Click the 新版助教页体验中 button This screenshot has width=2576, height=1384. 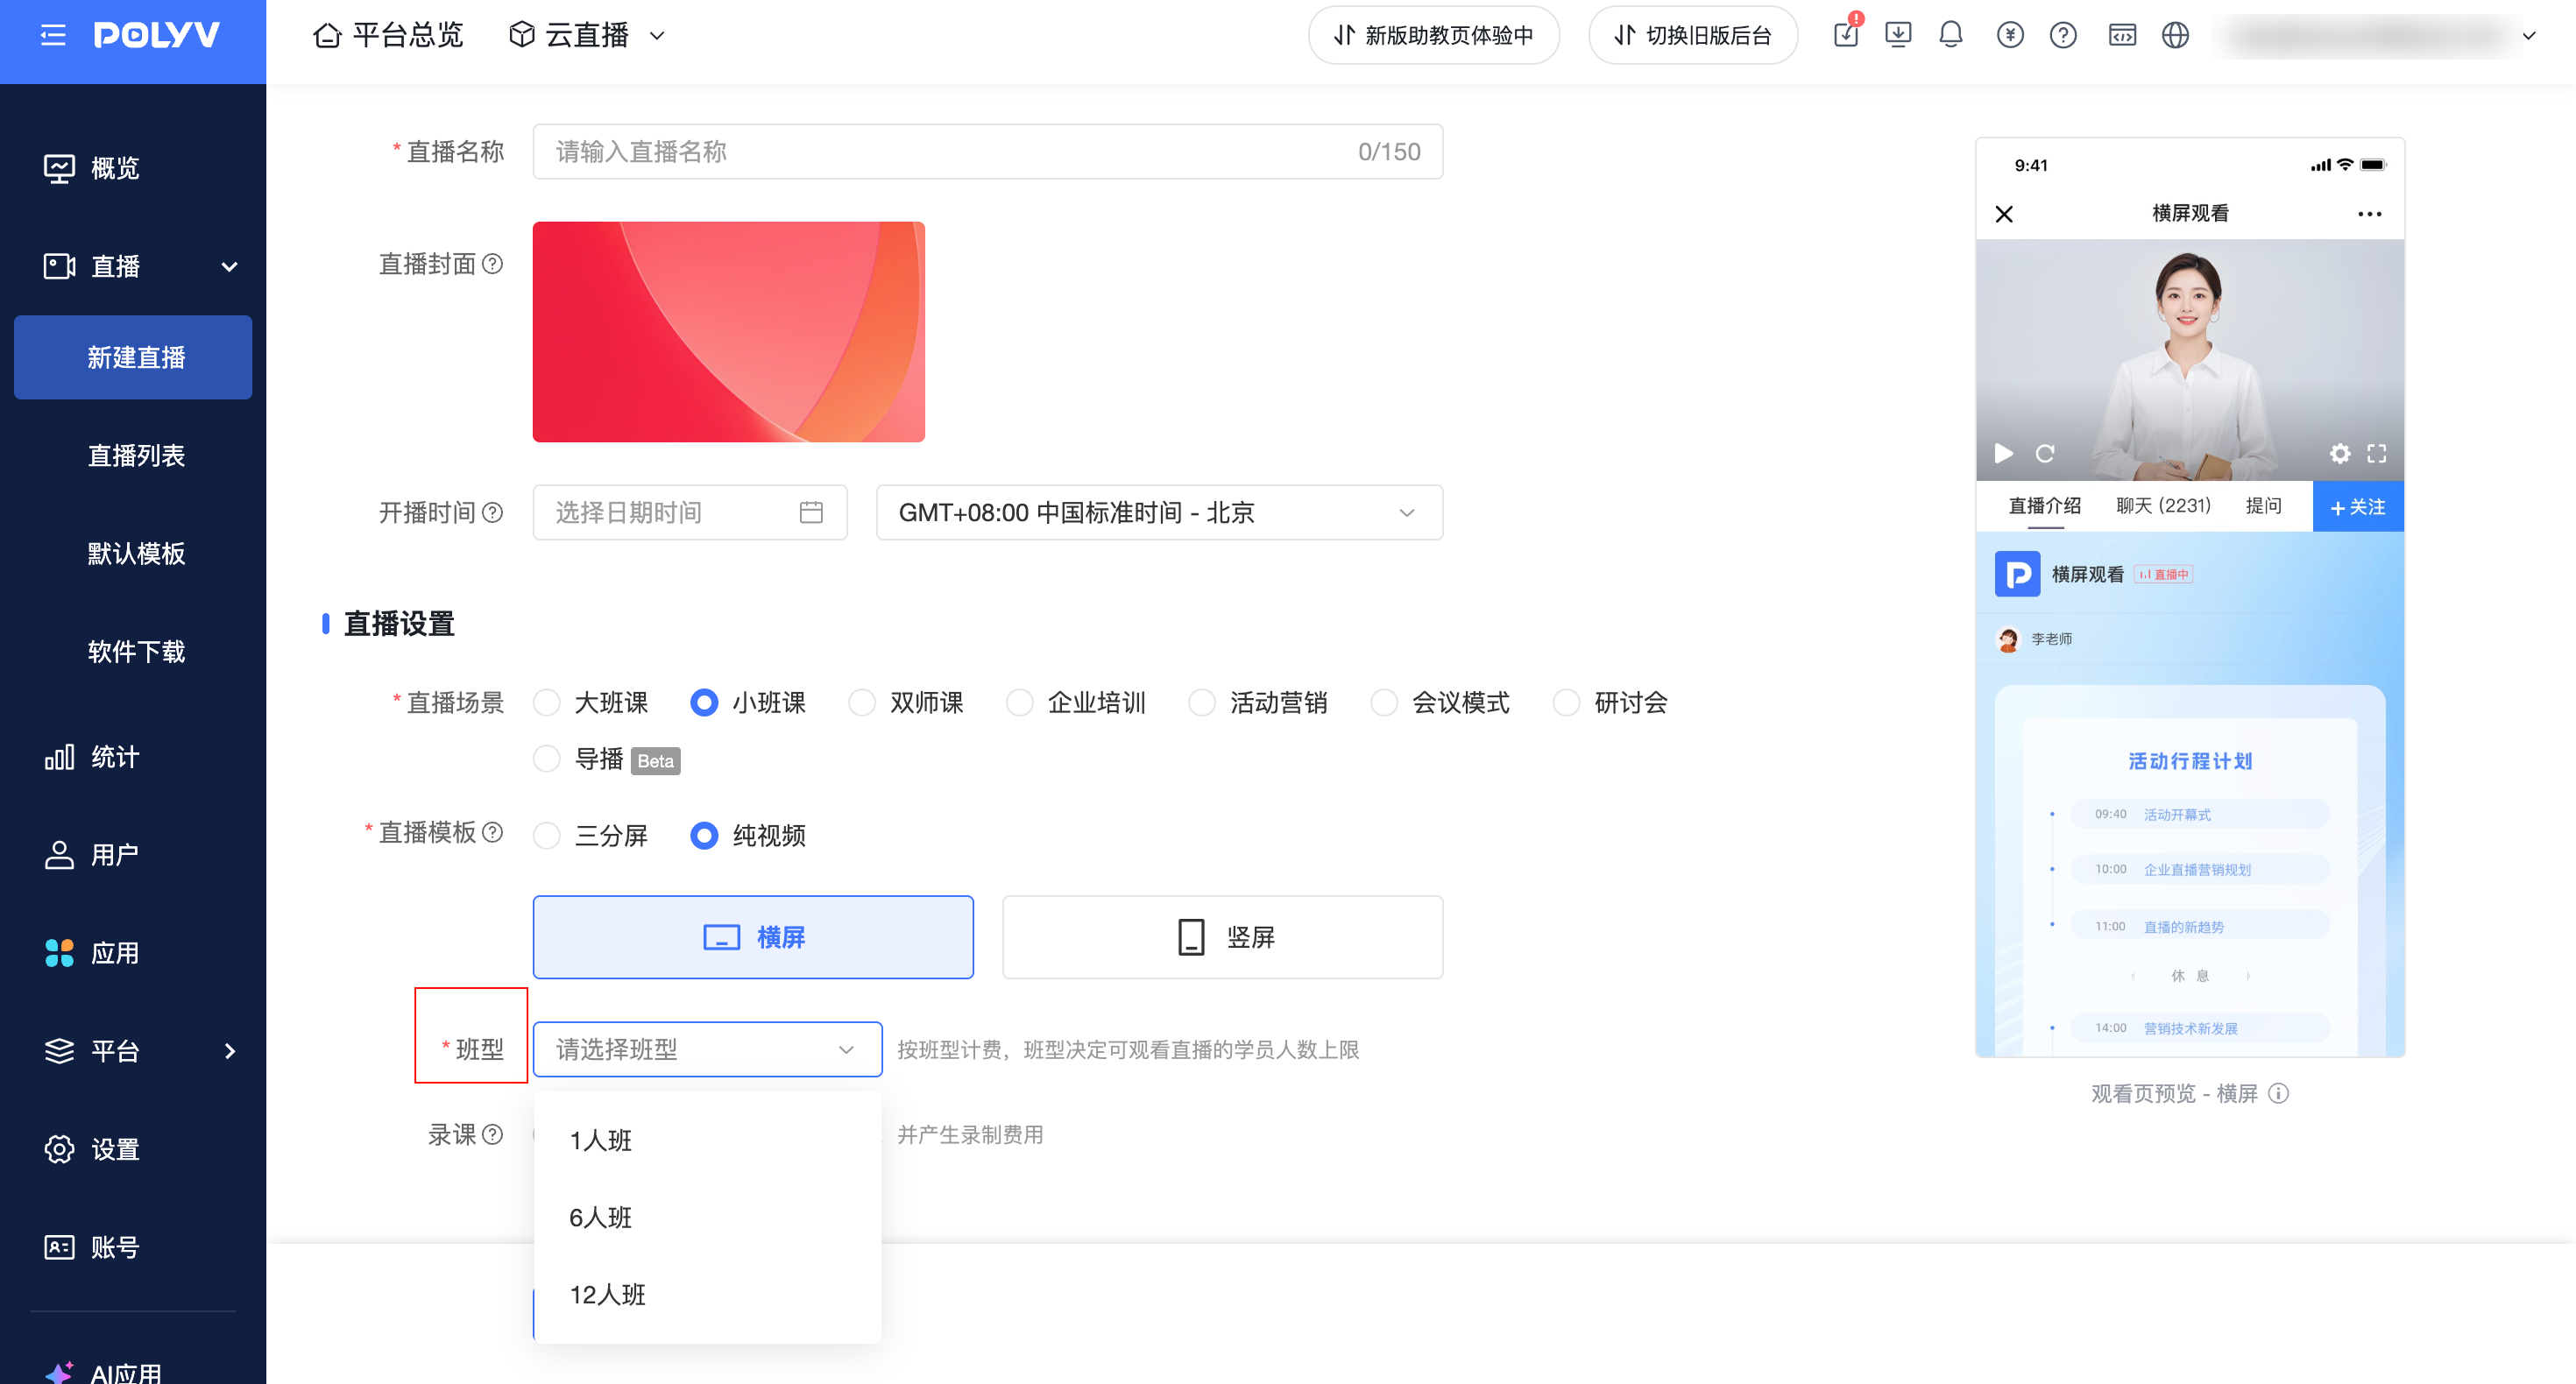[1433, 35]
